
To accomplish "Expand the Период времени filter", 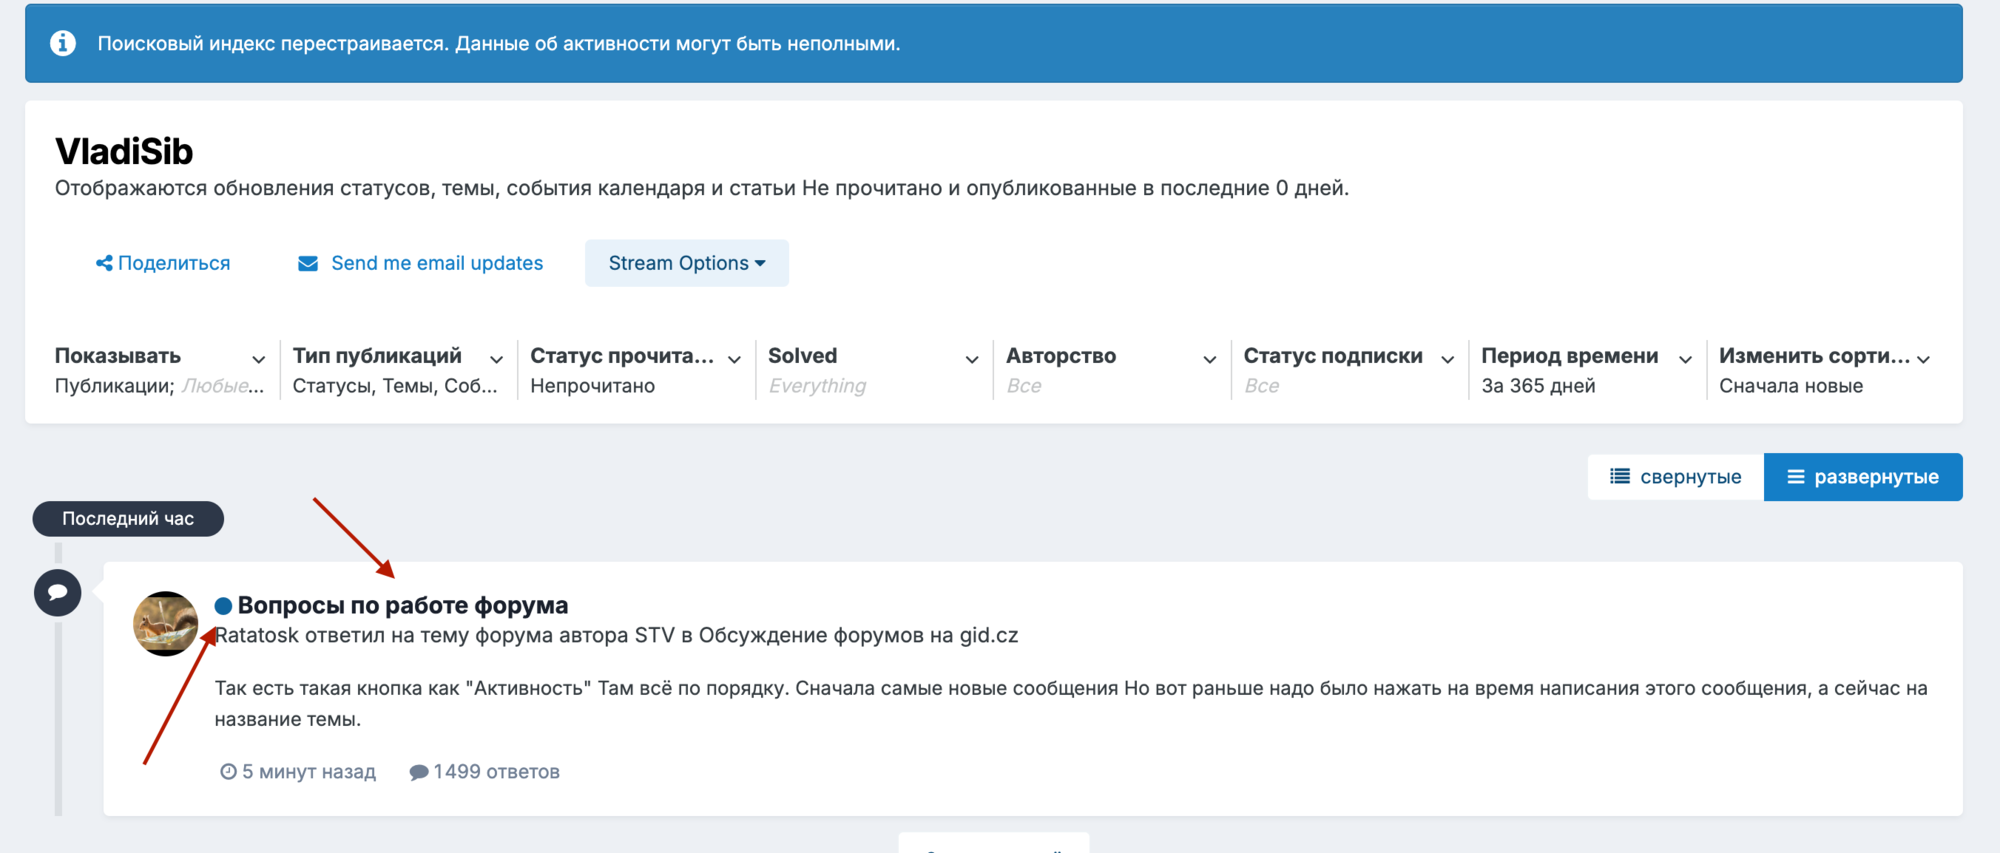I will tap(1587, 370).
